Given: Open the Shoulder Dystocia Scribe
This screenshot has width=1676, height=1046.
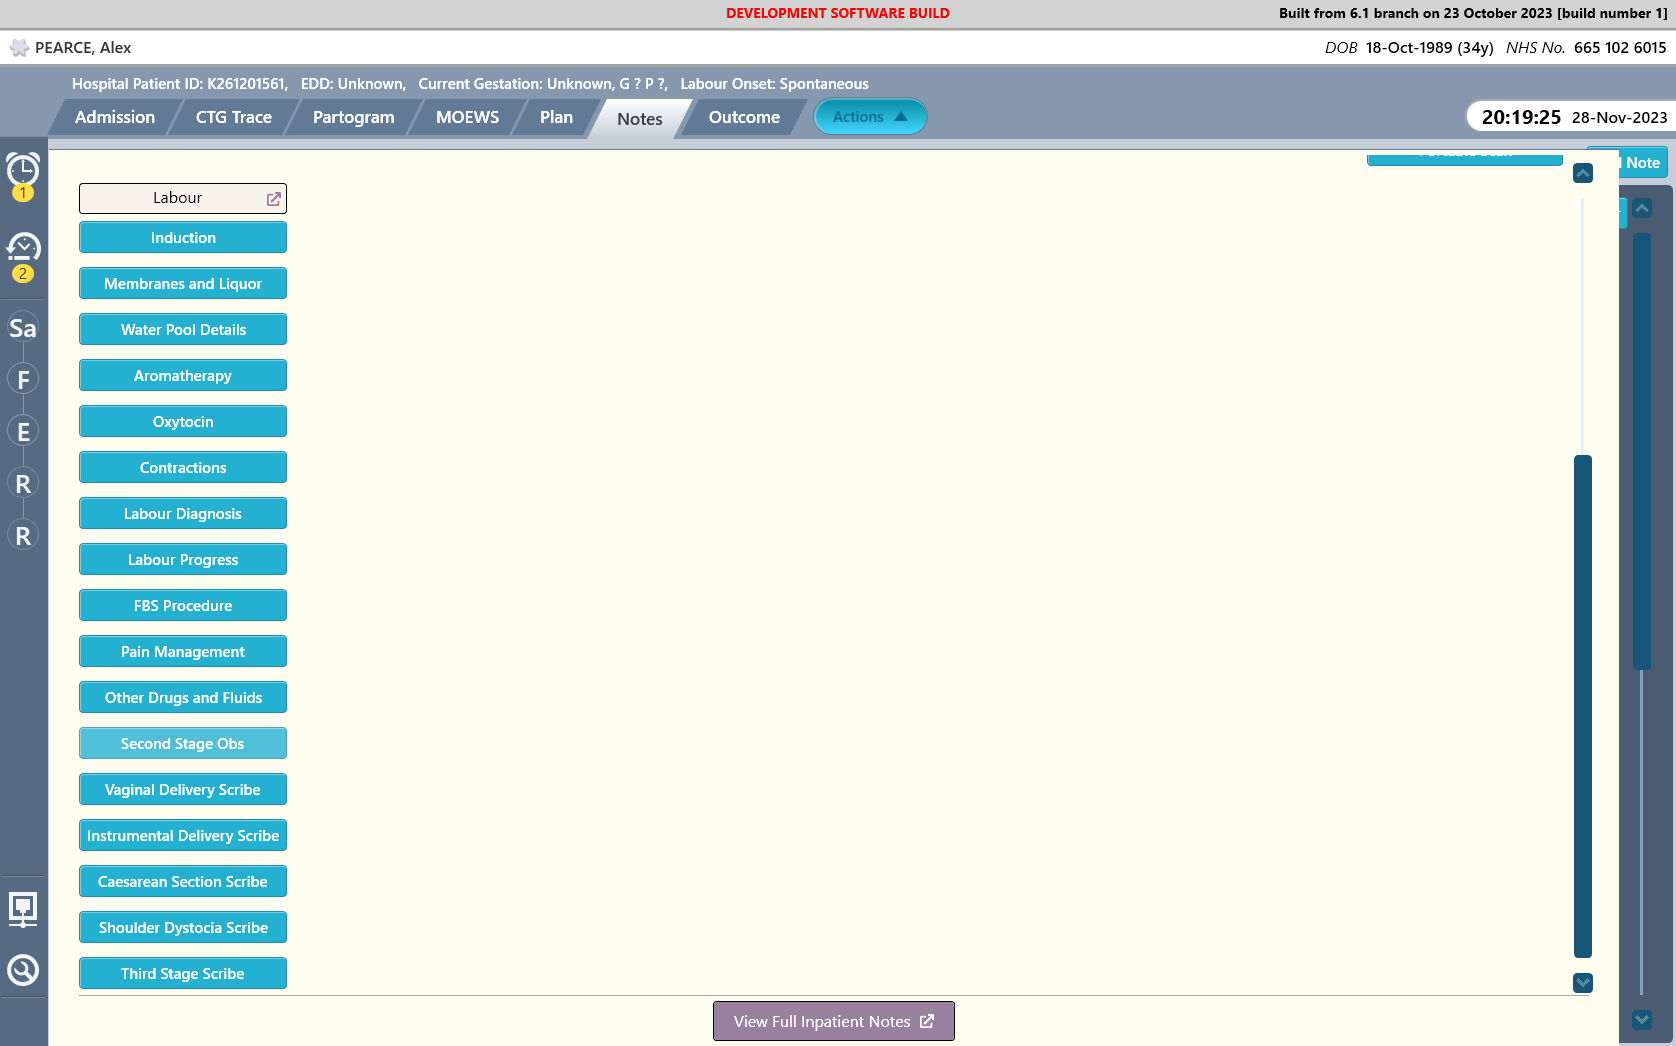Looking at the screenshot, I should pyautogui.click(x=183, y=928).
